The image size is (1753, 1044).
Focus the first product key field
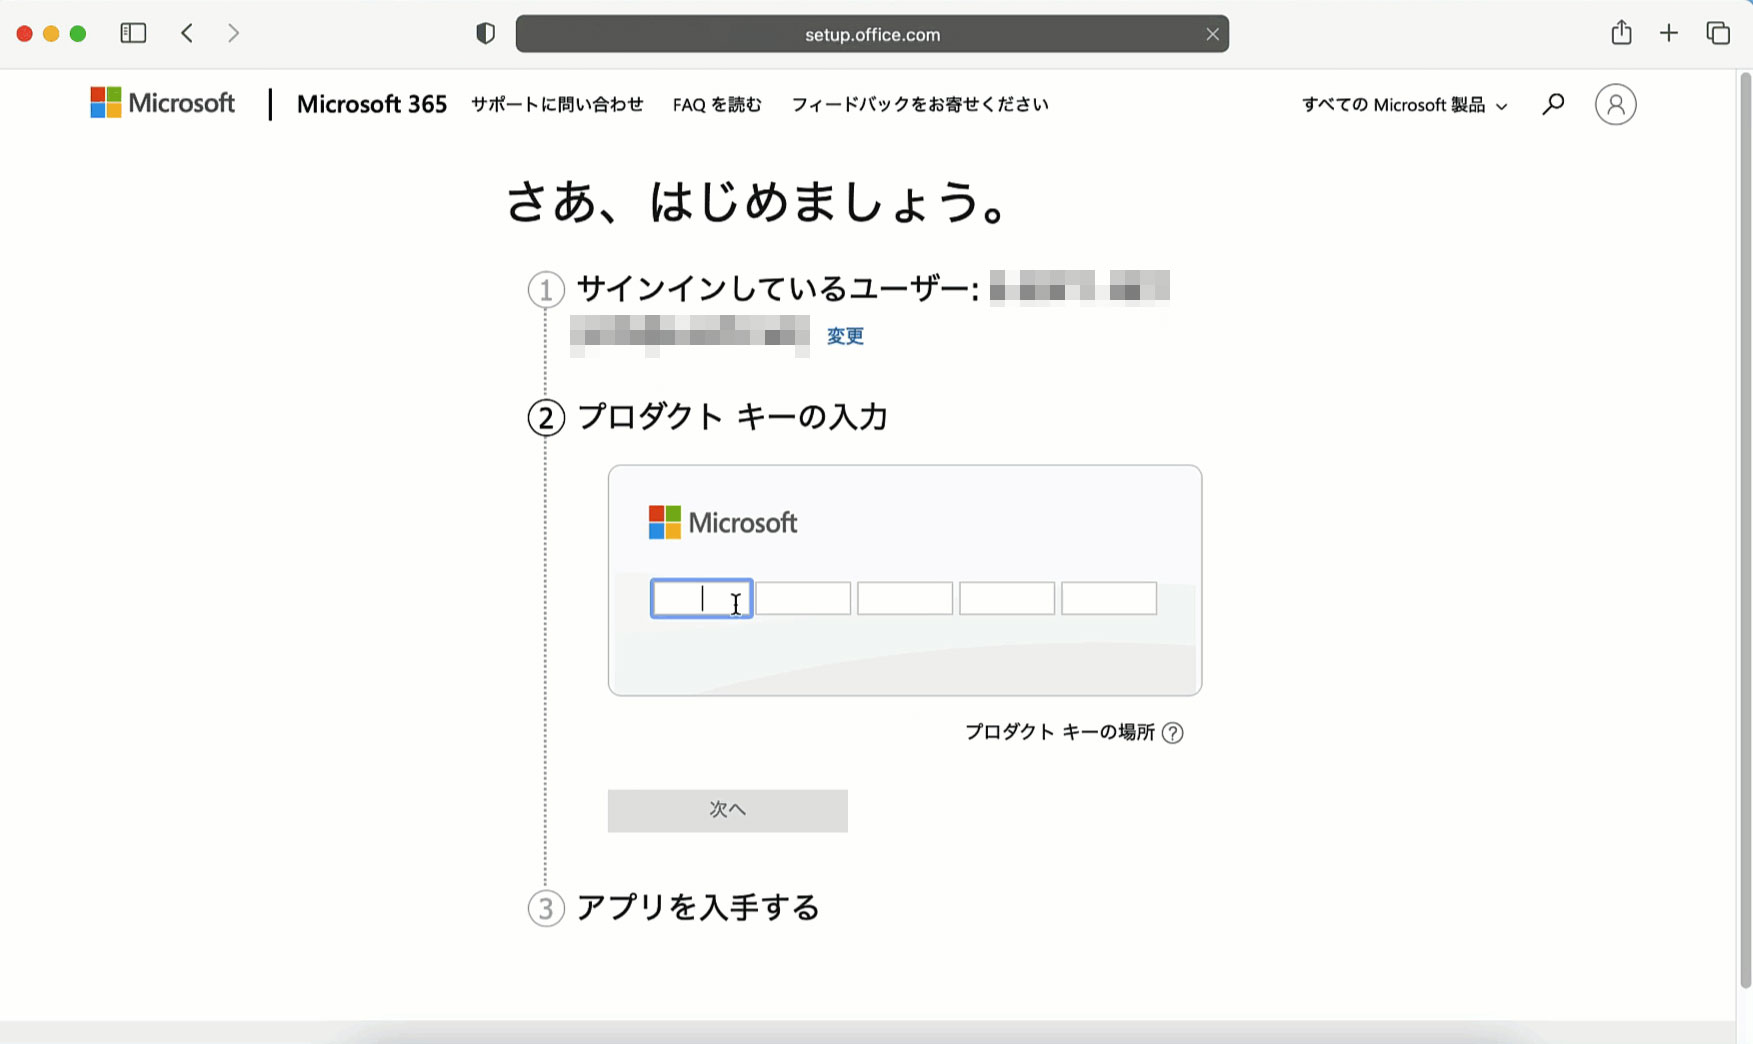701,598
